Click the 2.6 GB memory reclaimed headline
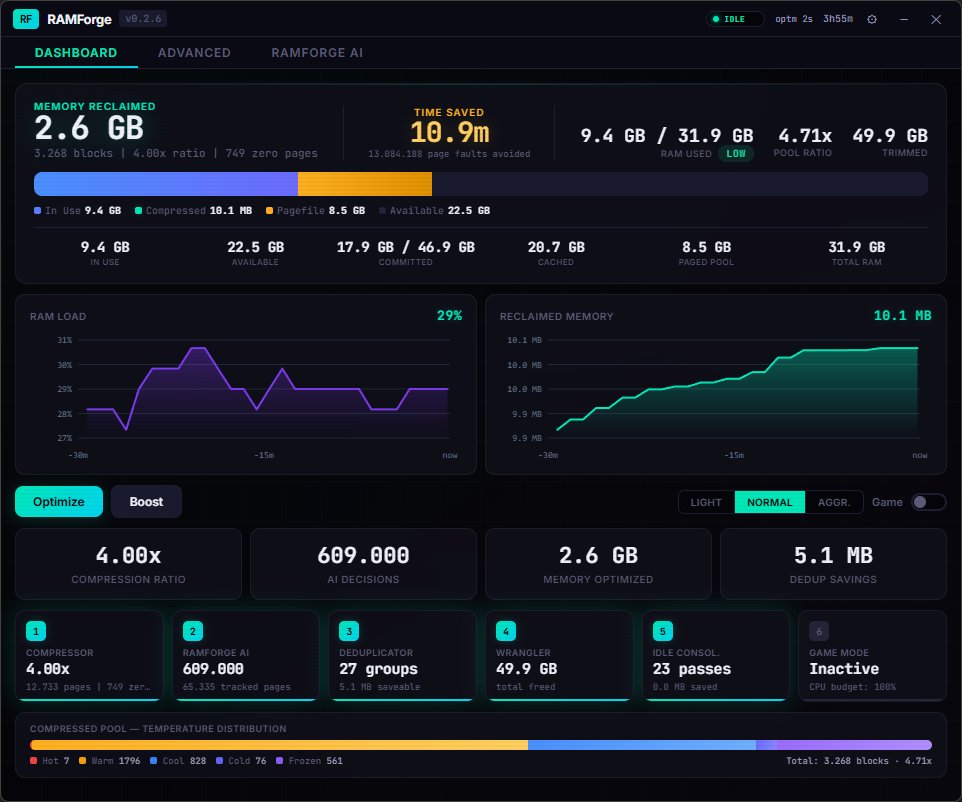The width and height of the screenshot is (962, 802). [x=89, y=128]
